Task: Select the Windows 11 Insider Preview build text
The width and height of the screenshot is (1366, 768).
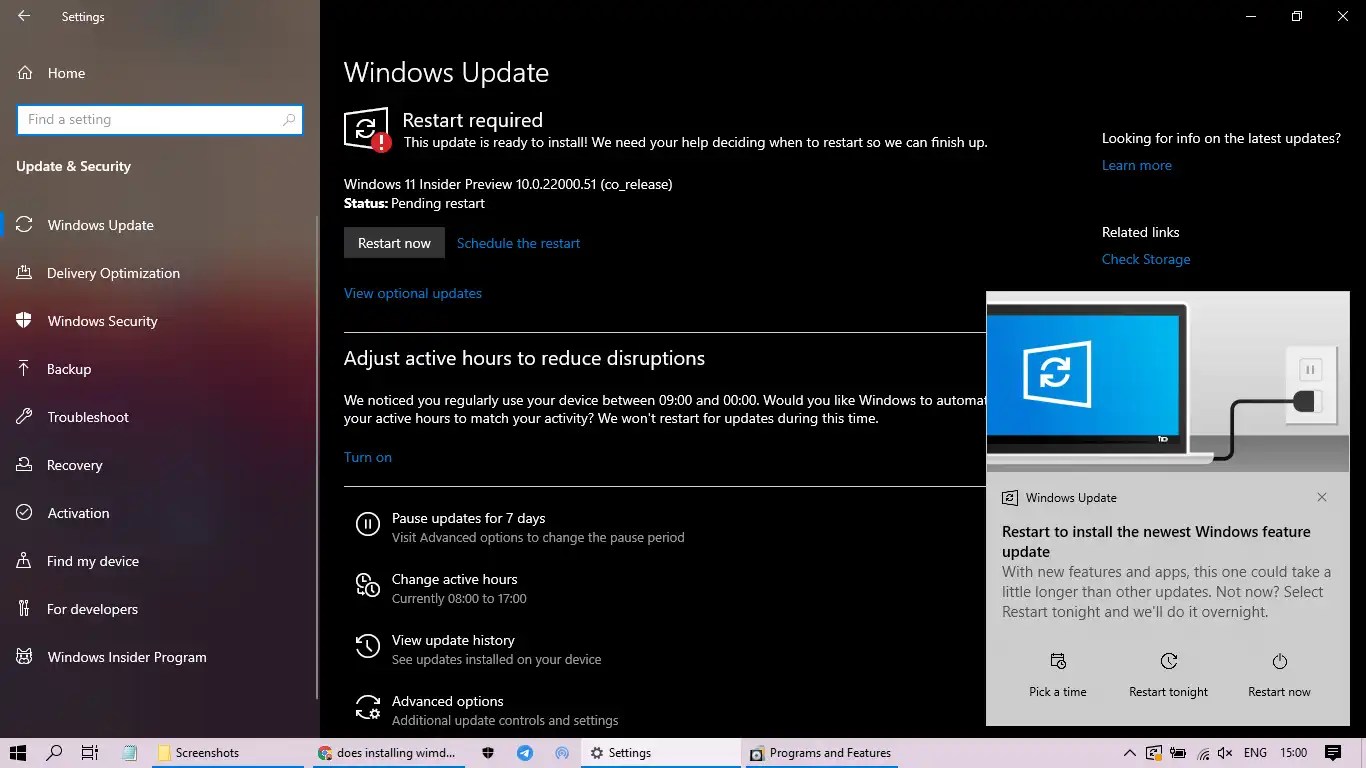Action: [508, 184]
